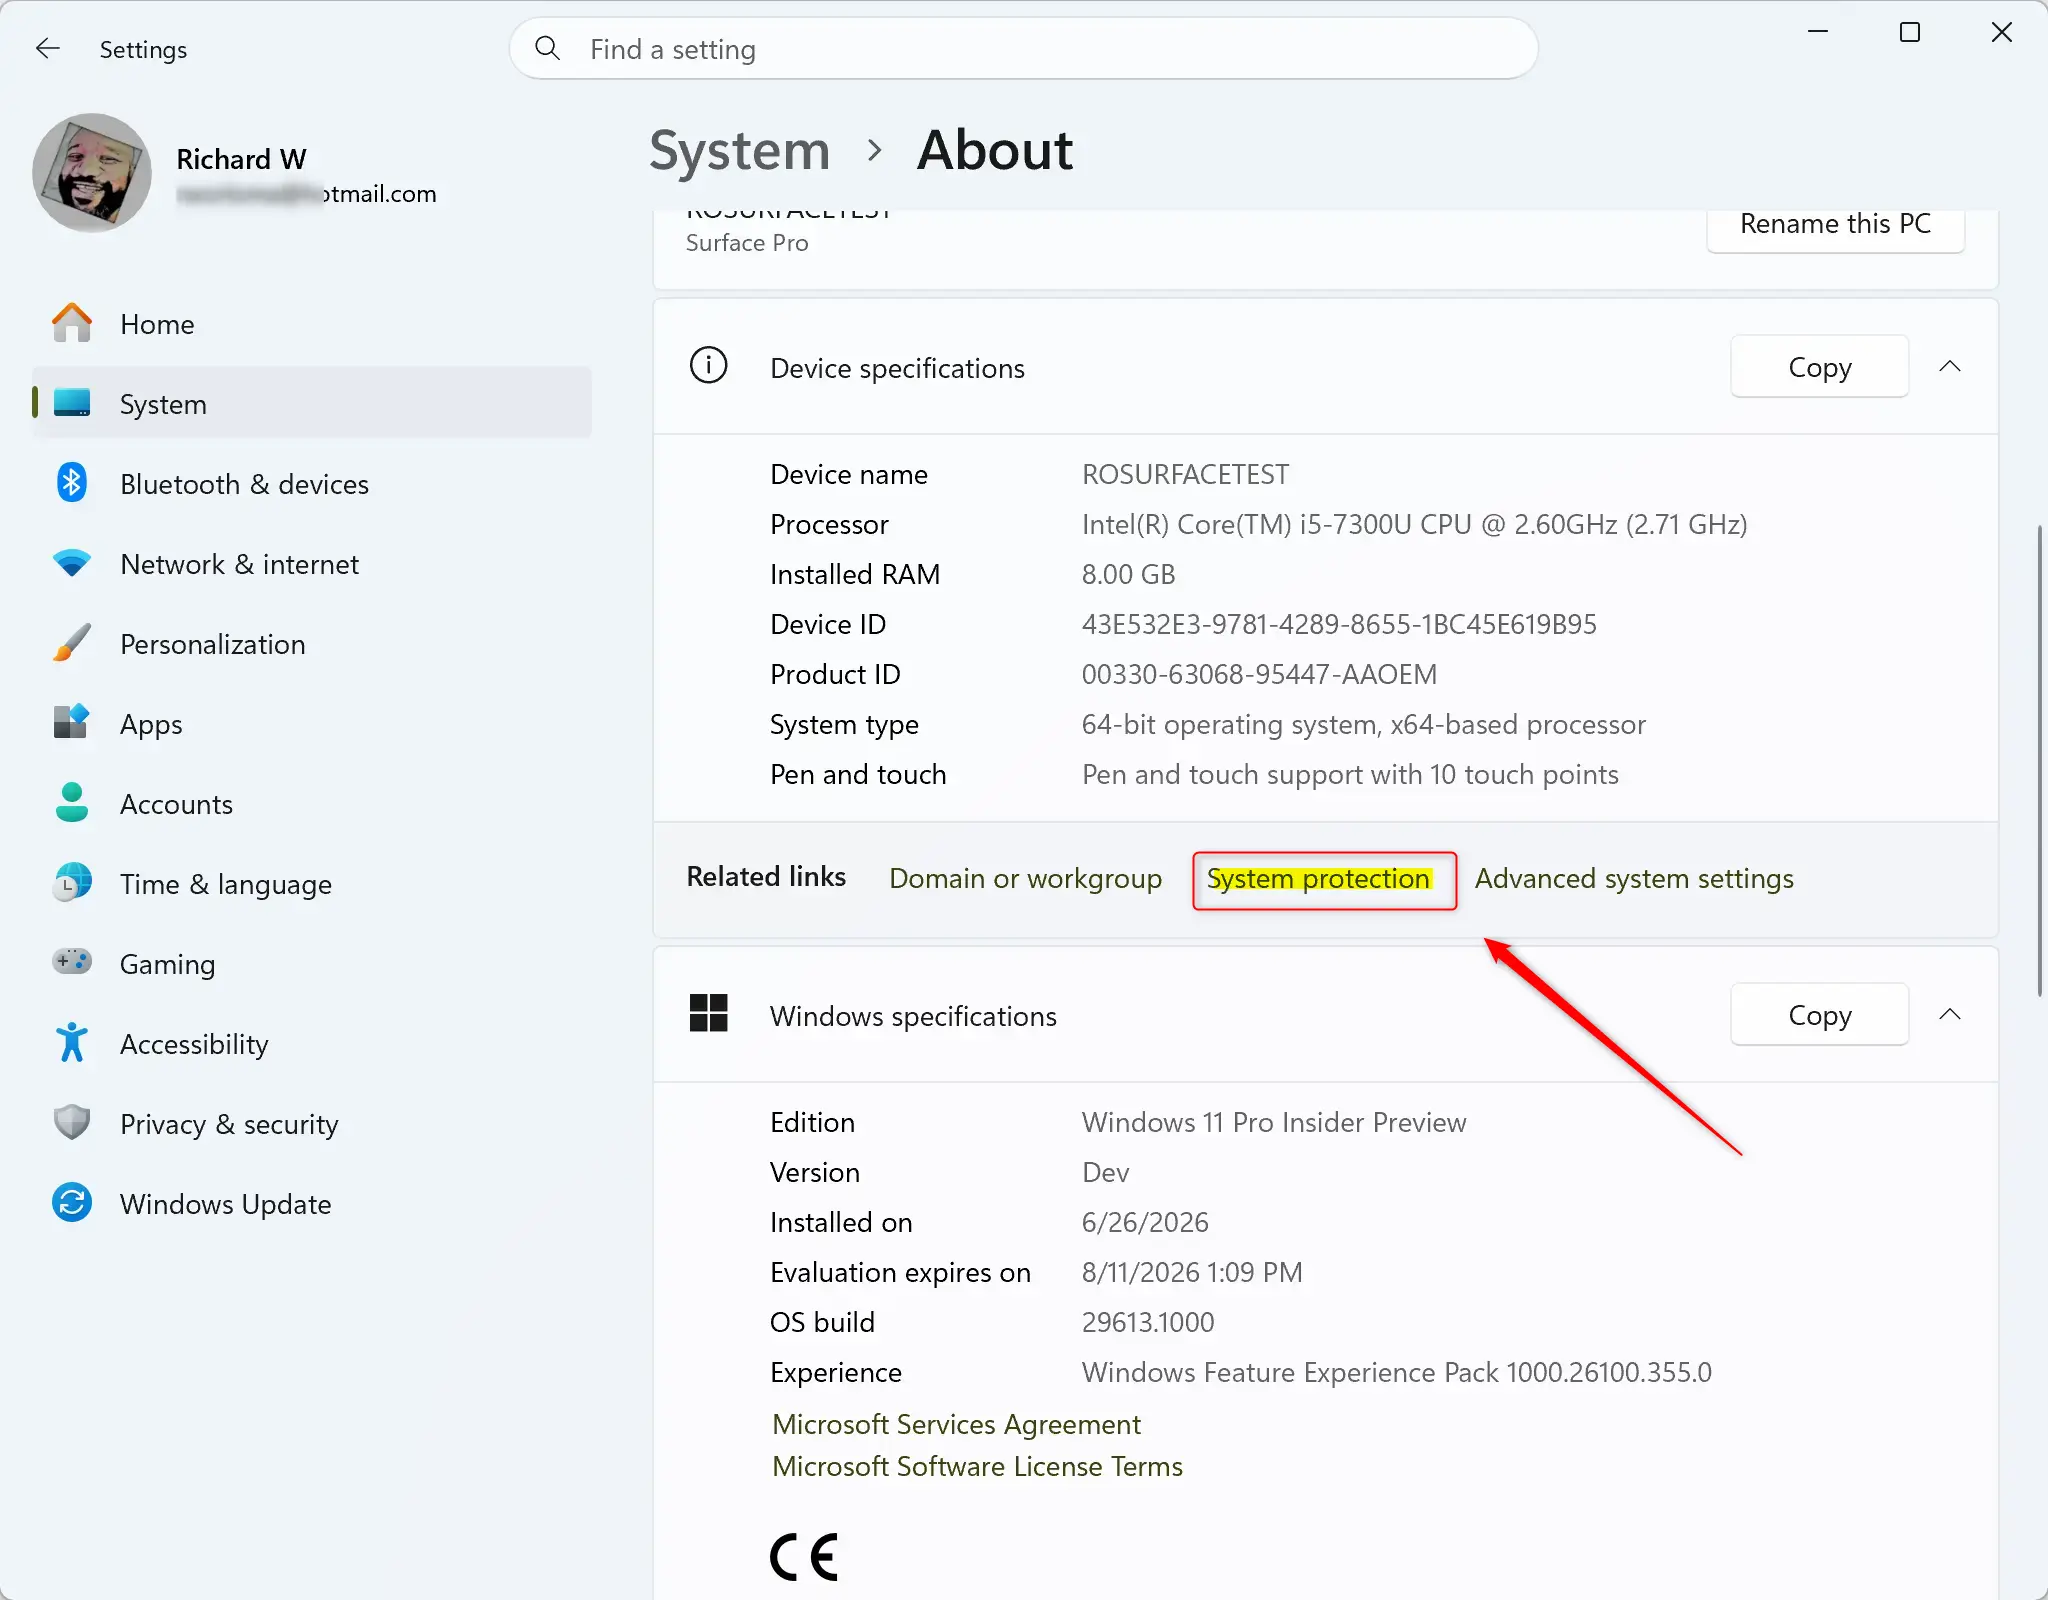The height and width of the screenshot is (1600, 2048).
Task: Click the Intel Core i5-7300U processor value
Action: [x=1414, y=524]
